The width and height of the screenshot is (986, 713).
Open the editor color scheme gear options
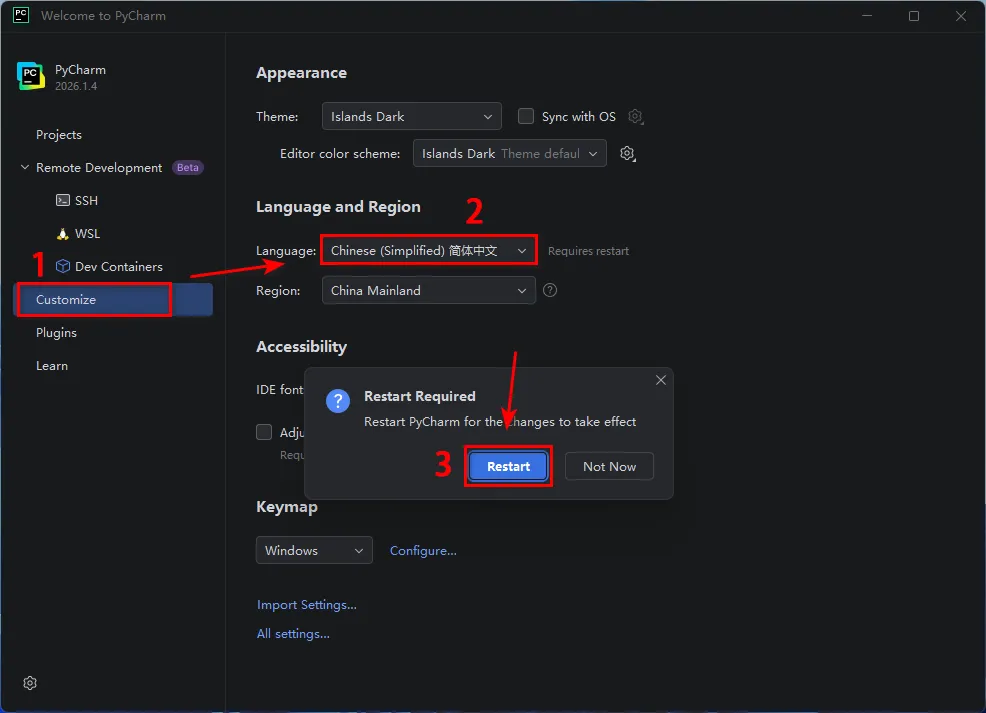628,154
